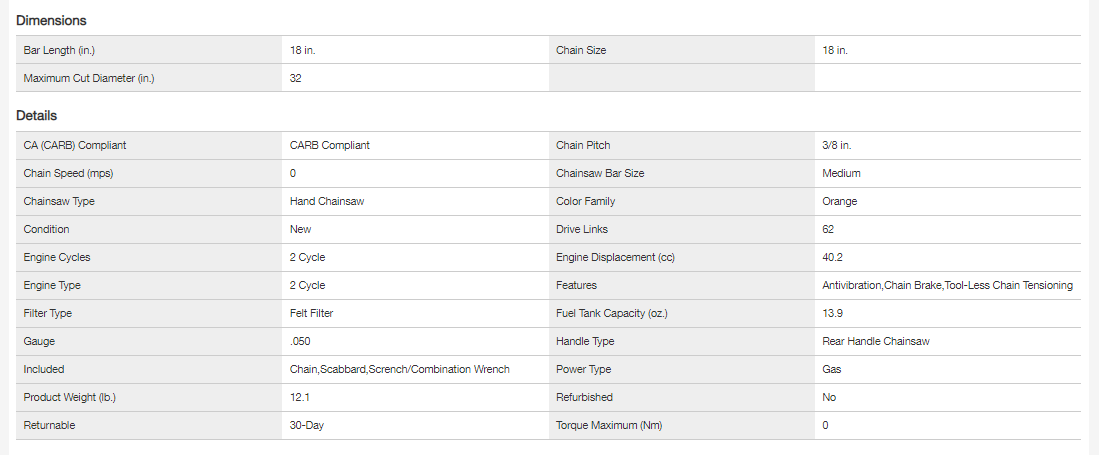Click the Felt Filter value
This screenshot has height=455, width=1099.
[312, 313]
